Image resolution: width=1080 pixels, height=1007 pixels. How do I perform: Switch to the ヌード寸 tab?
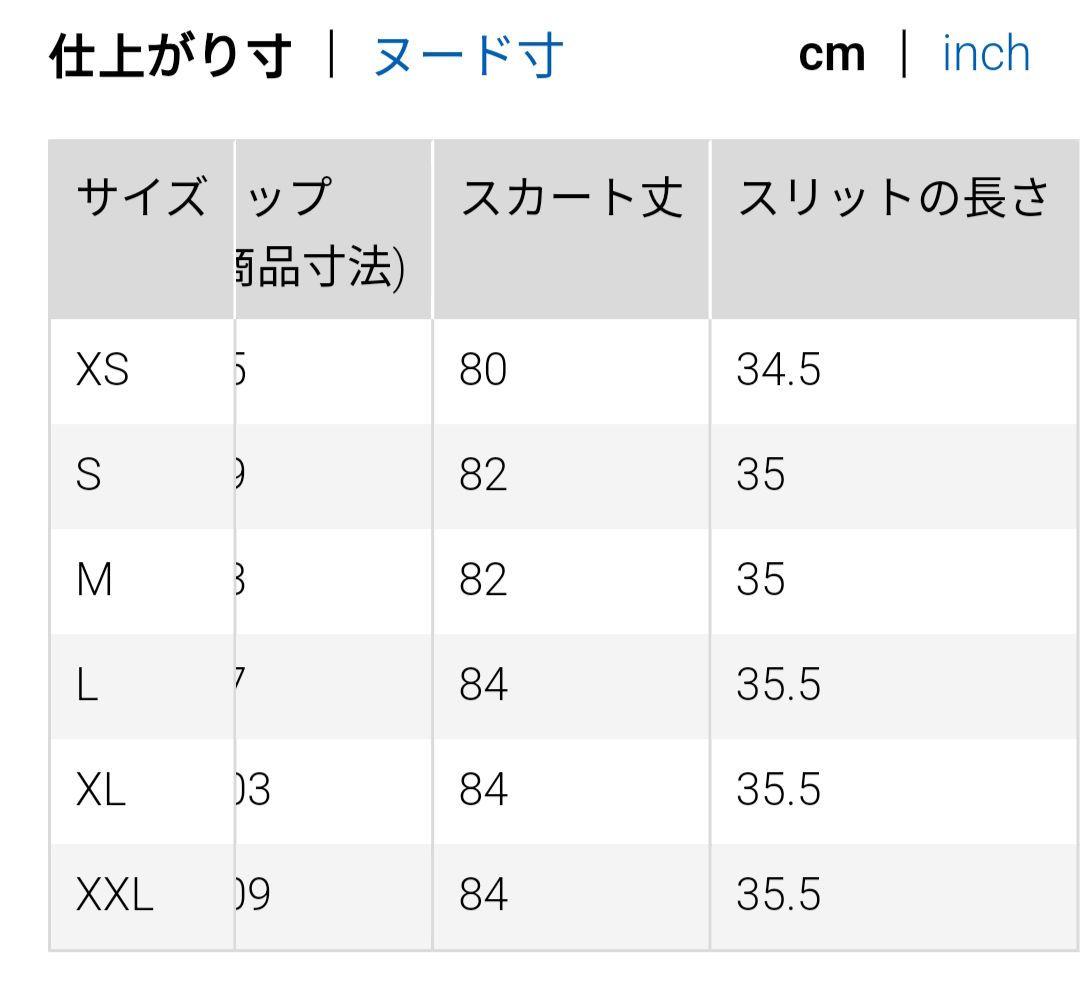pos(468,55)
